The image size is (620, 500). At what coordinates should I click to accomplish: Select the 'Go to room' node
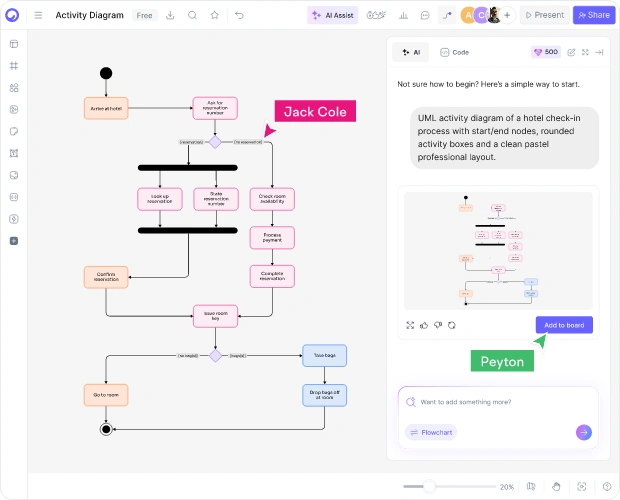106,395
